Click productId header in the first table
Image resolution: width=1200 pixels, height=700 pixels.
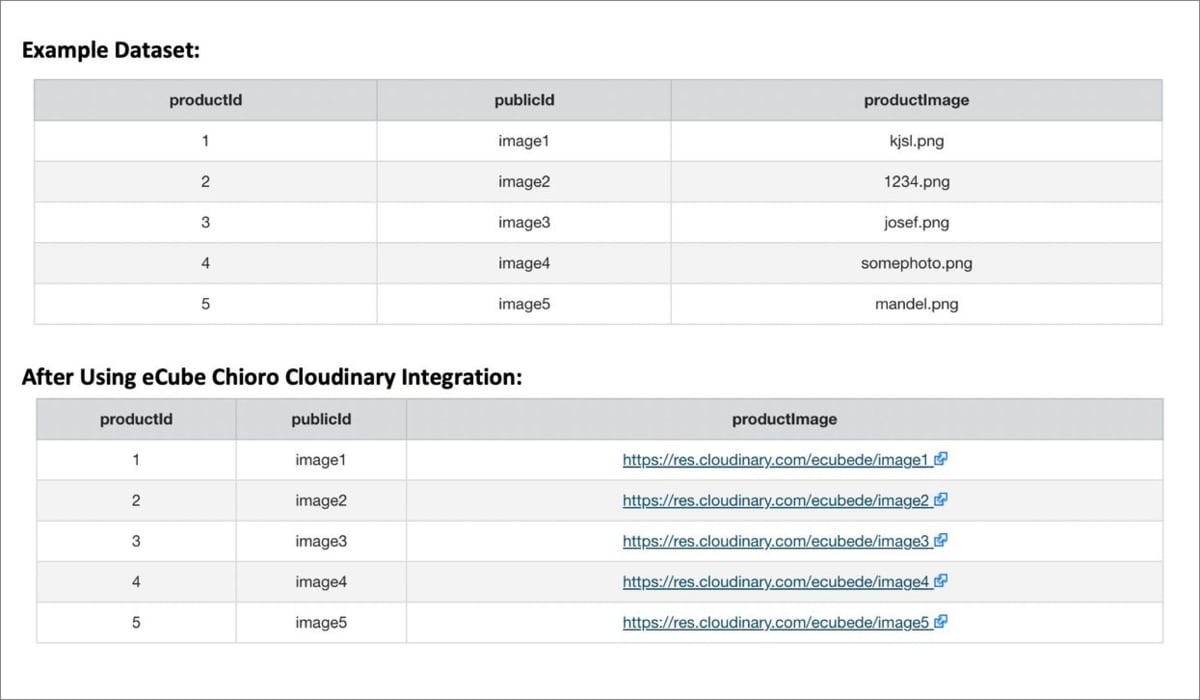[205, 100]
